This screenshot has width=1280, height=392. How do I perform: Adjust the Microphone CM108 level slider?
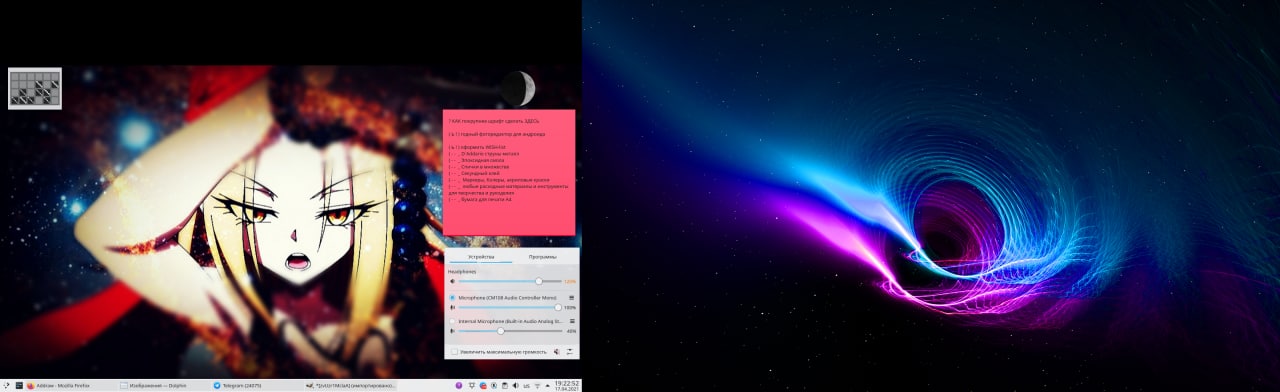tap(509, 307)
